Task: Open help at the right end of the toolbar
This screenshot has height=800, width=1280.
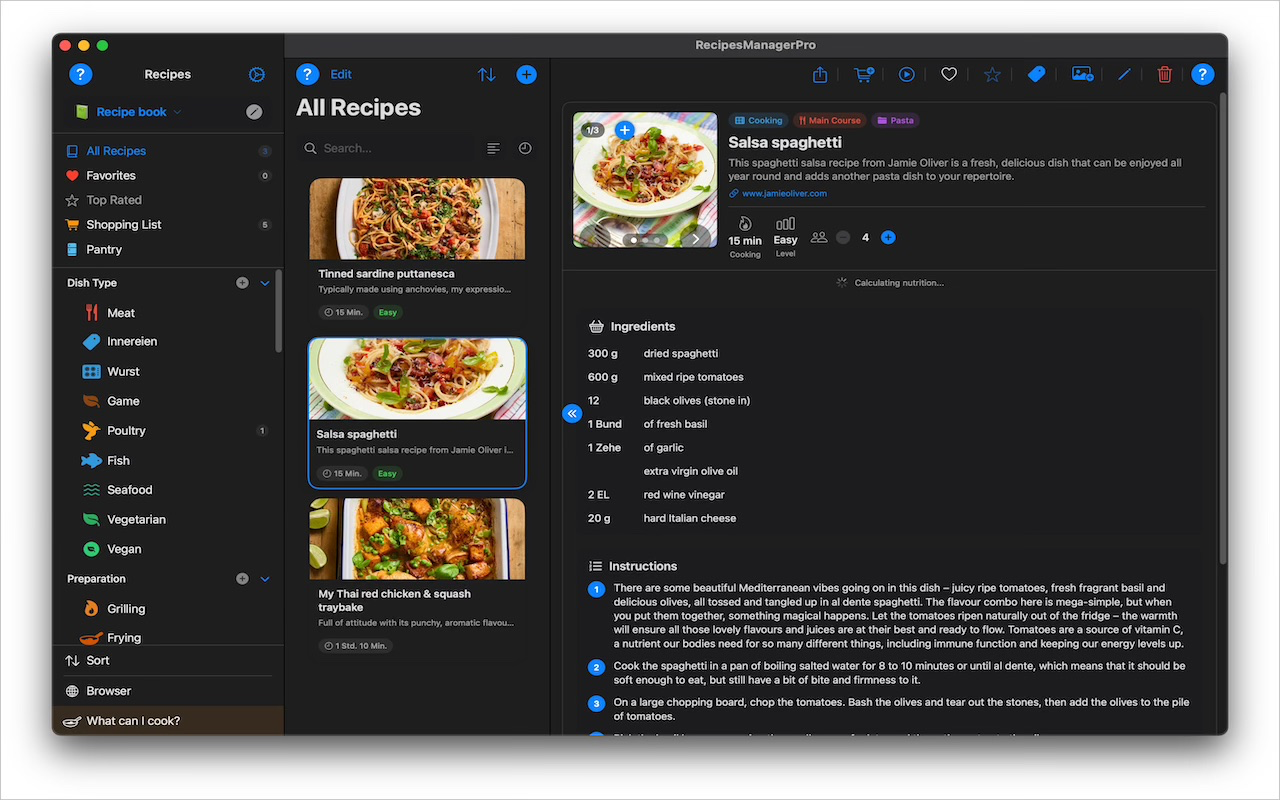Action: coord(1203,74)
